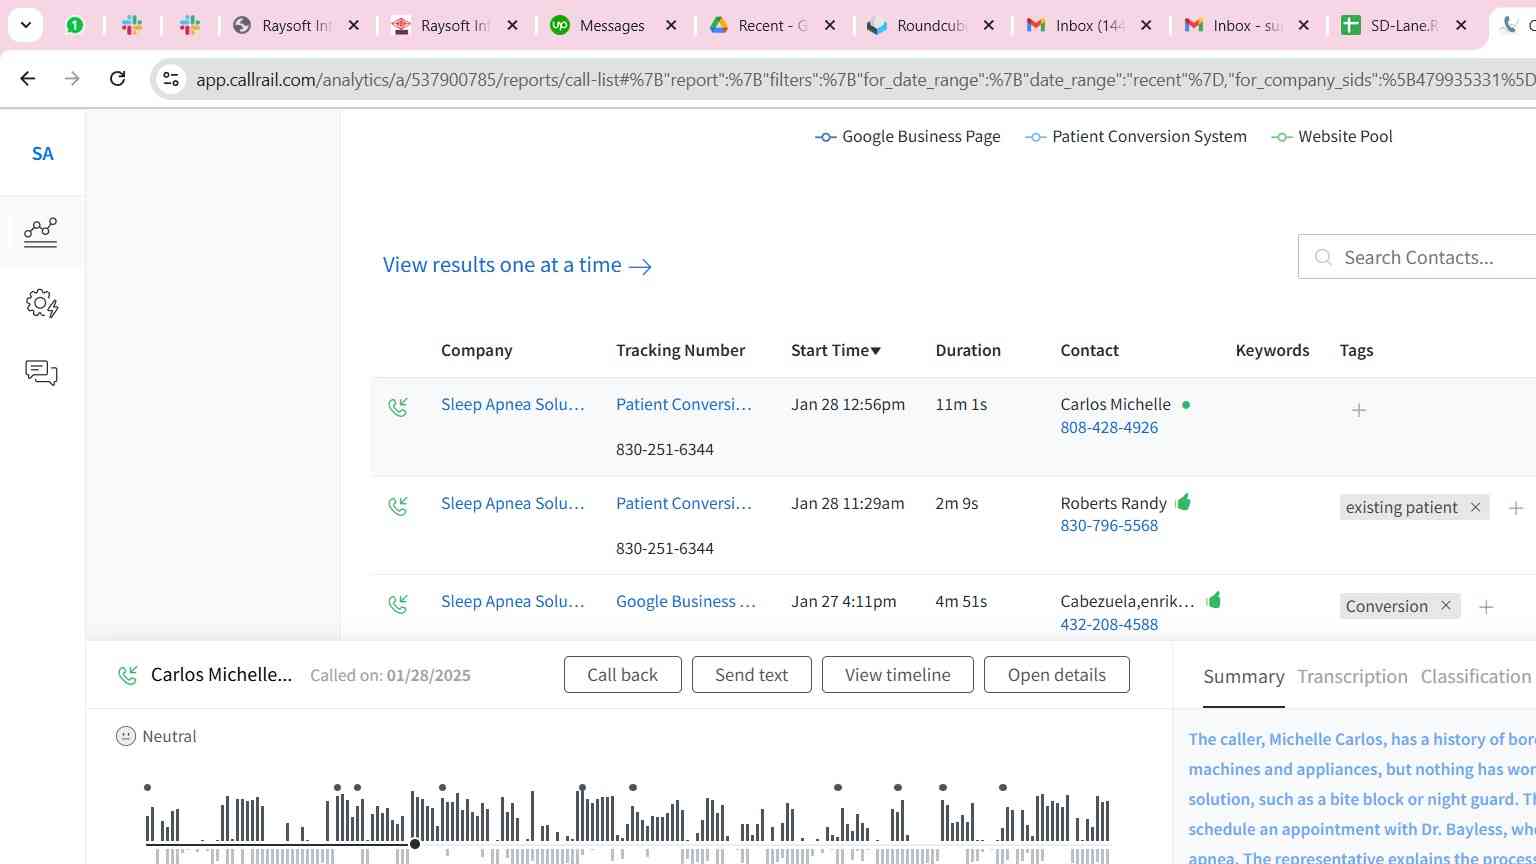Click the Company column header
The image size is (1536, 864).
pos(476,350)
